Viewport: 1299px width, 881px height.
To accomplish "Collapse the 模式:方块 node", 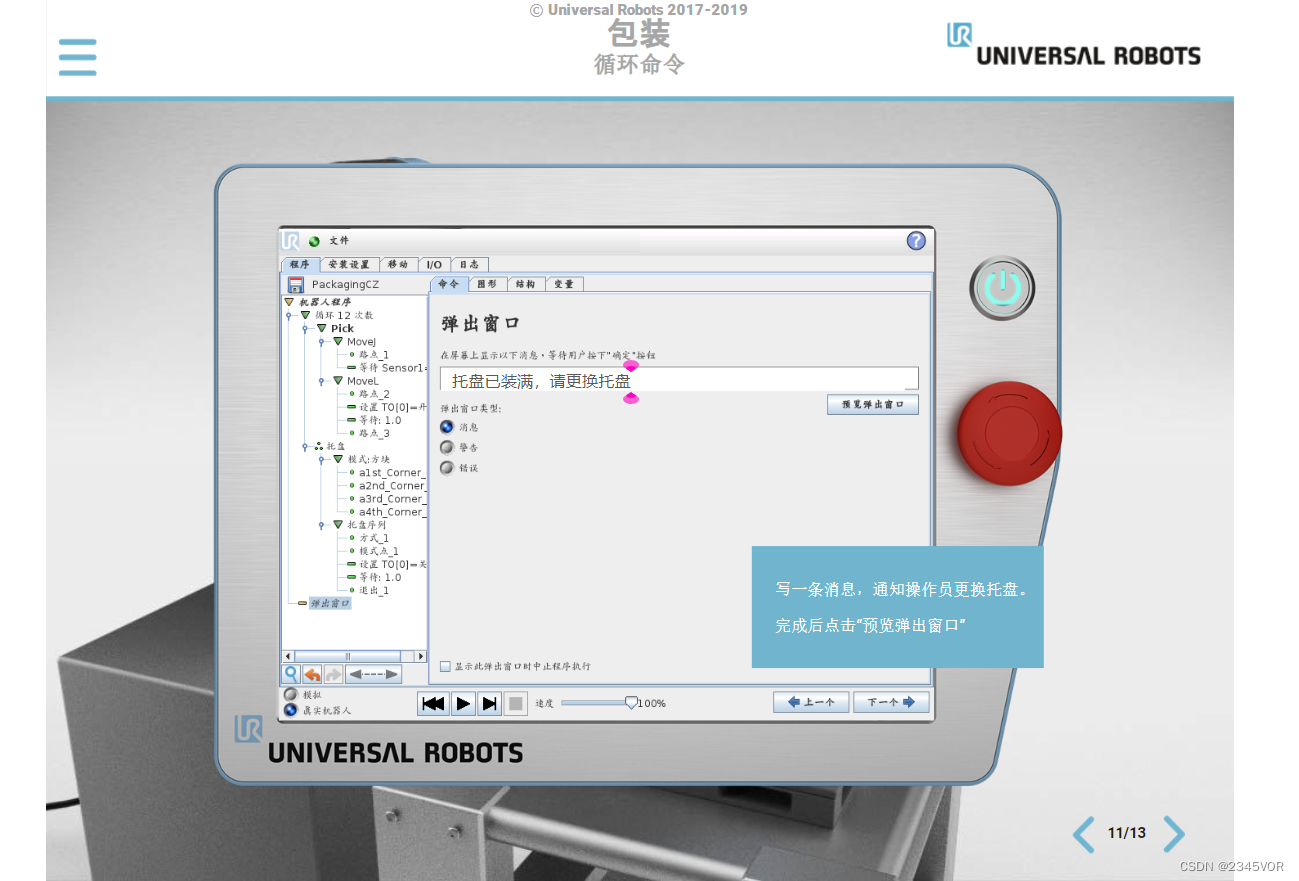I will (x=338, y=459).
